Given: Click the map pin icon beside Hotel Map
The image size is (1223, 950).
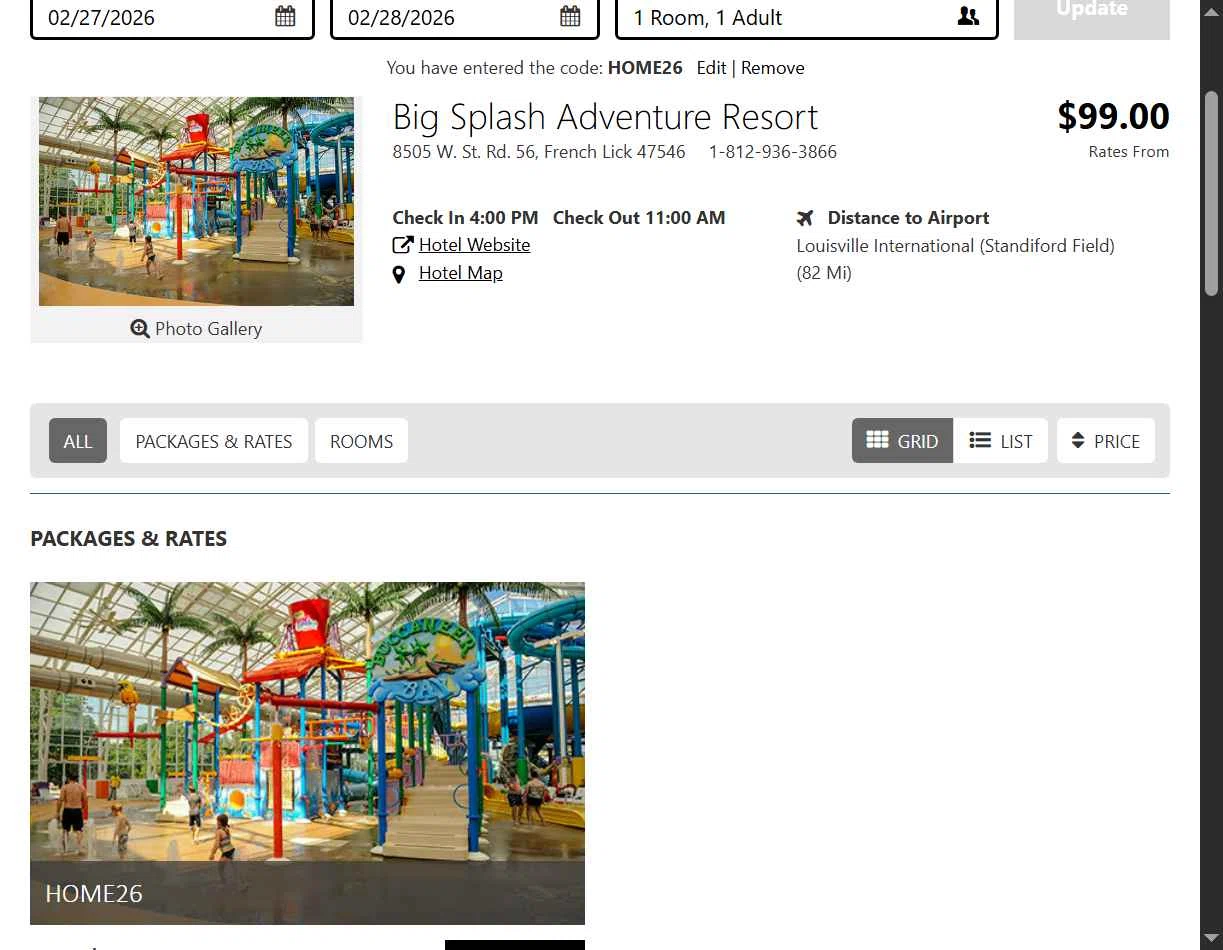Looking at the screenshot, I should pyautogui.click(x=399, y=274).
